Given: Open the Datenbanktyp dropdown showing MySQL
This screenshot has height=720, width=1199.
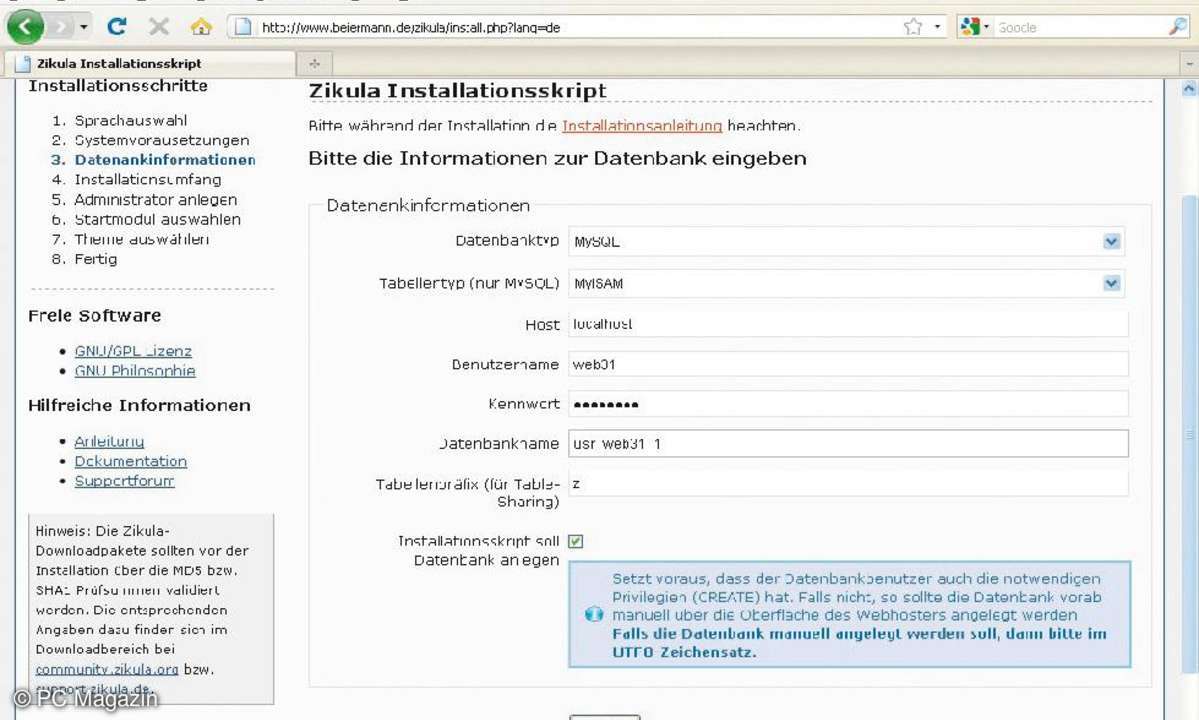Looking at the screenshot, I should (848, 242).
